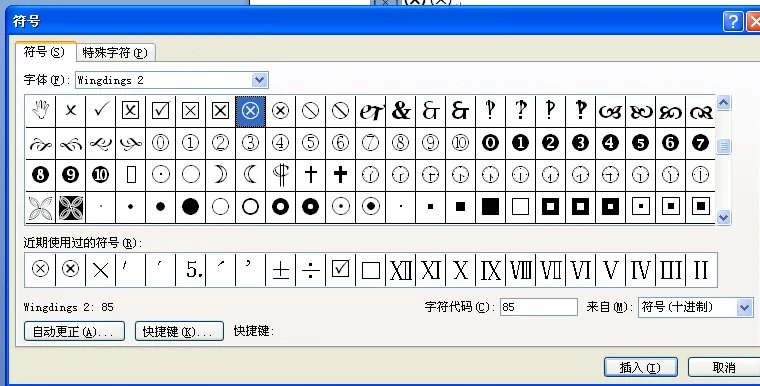Select the left-facing crescent moon symbol
The width and height of the screenshot is (760, 386).
point(251,175)
